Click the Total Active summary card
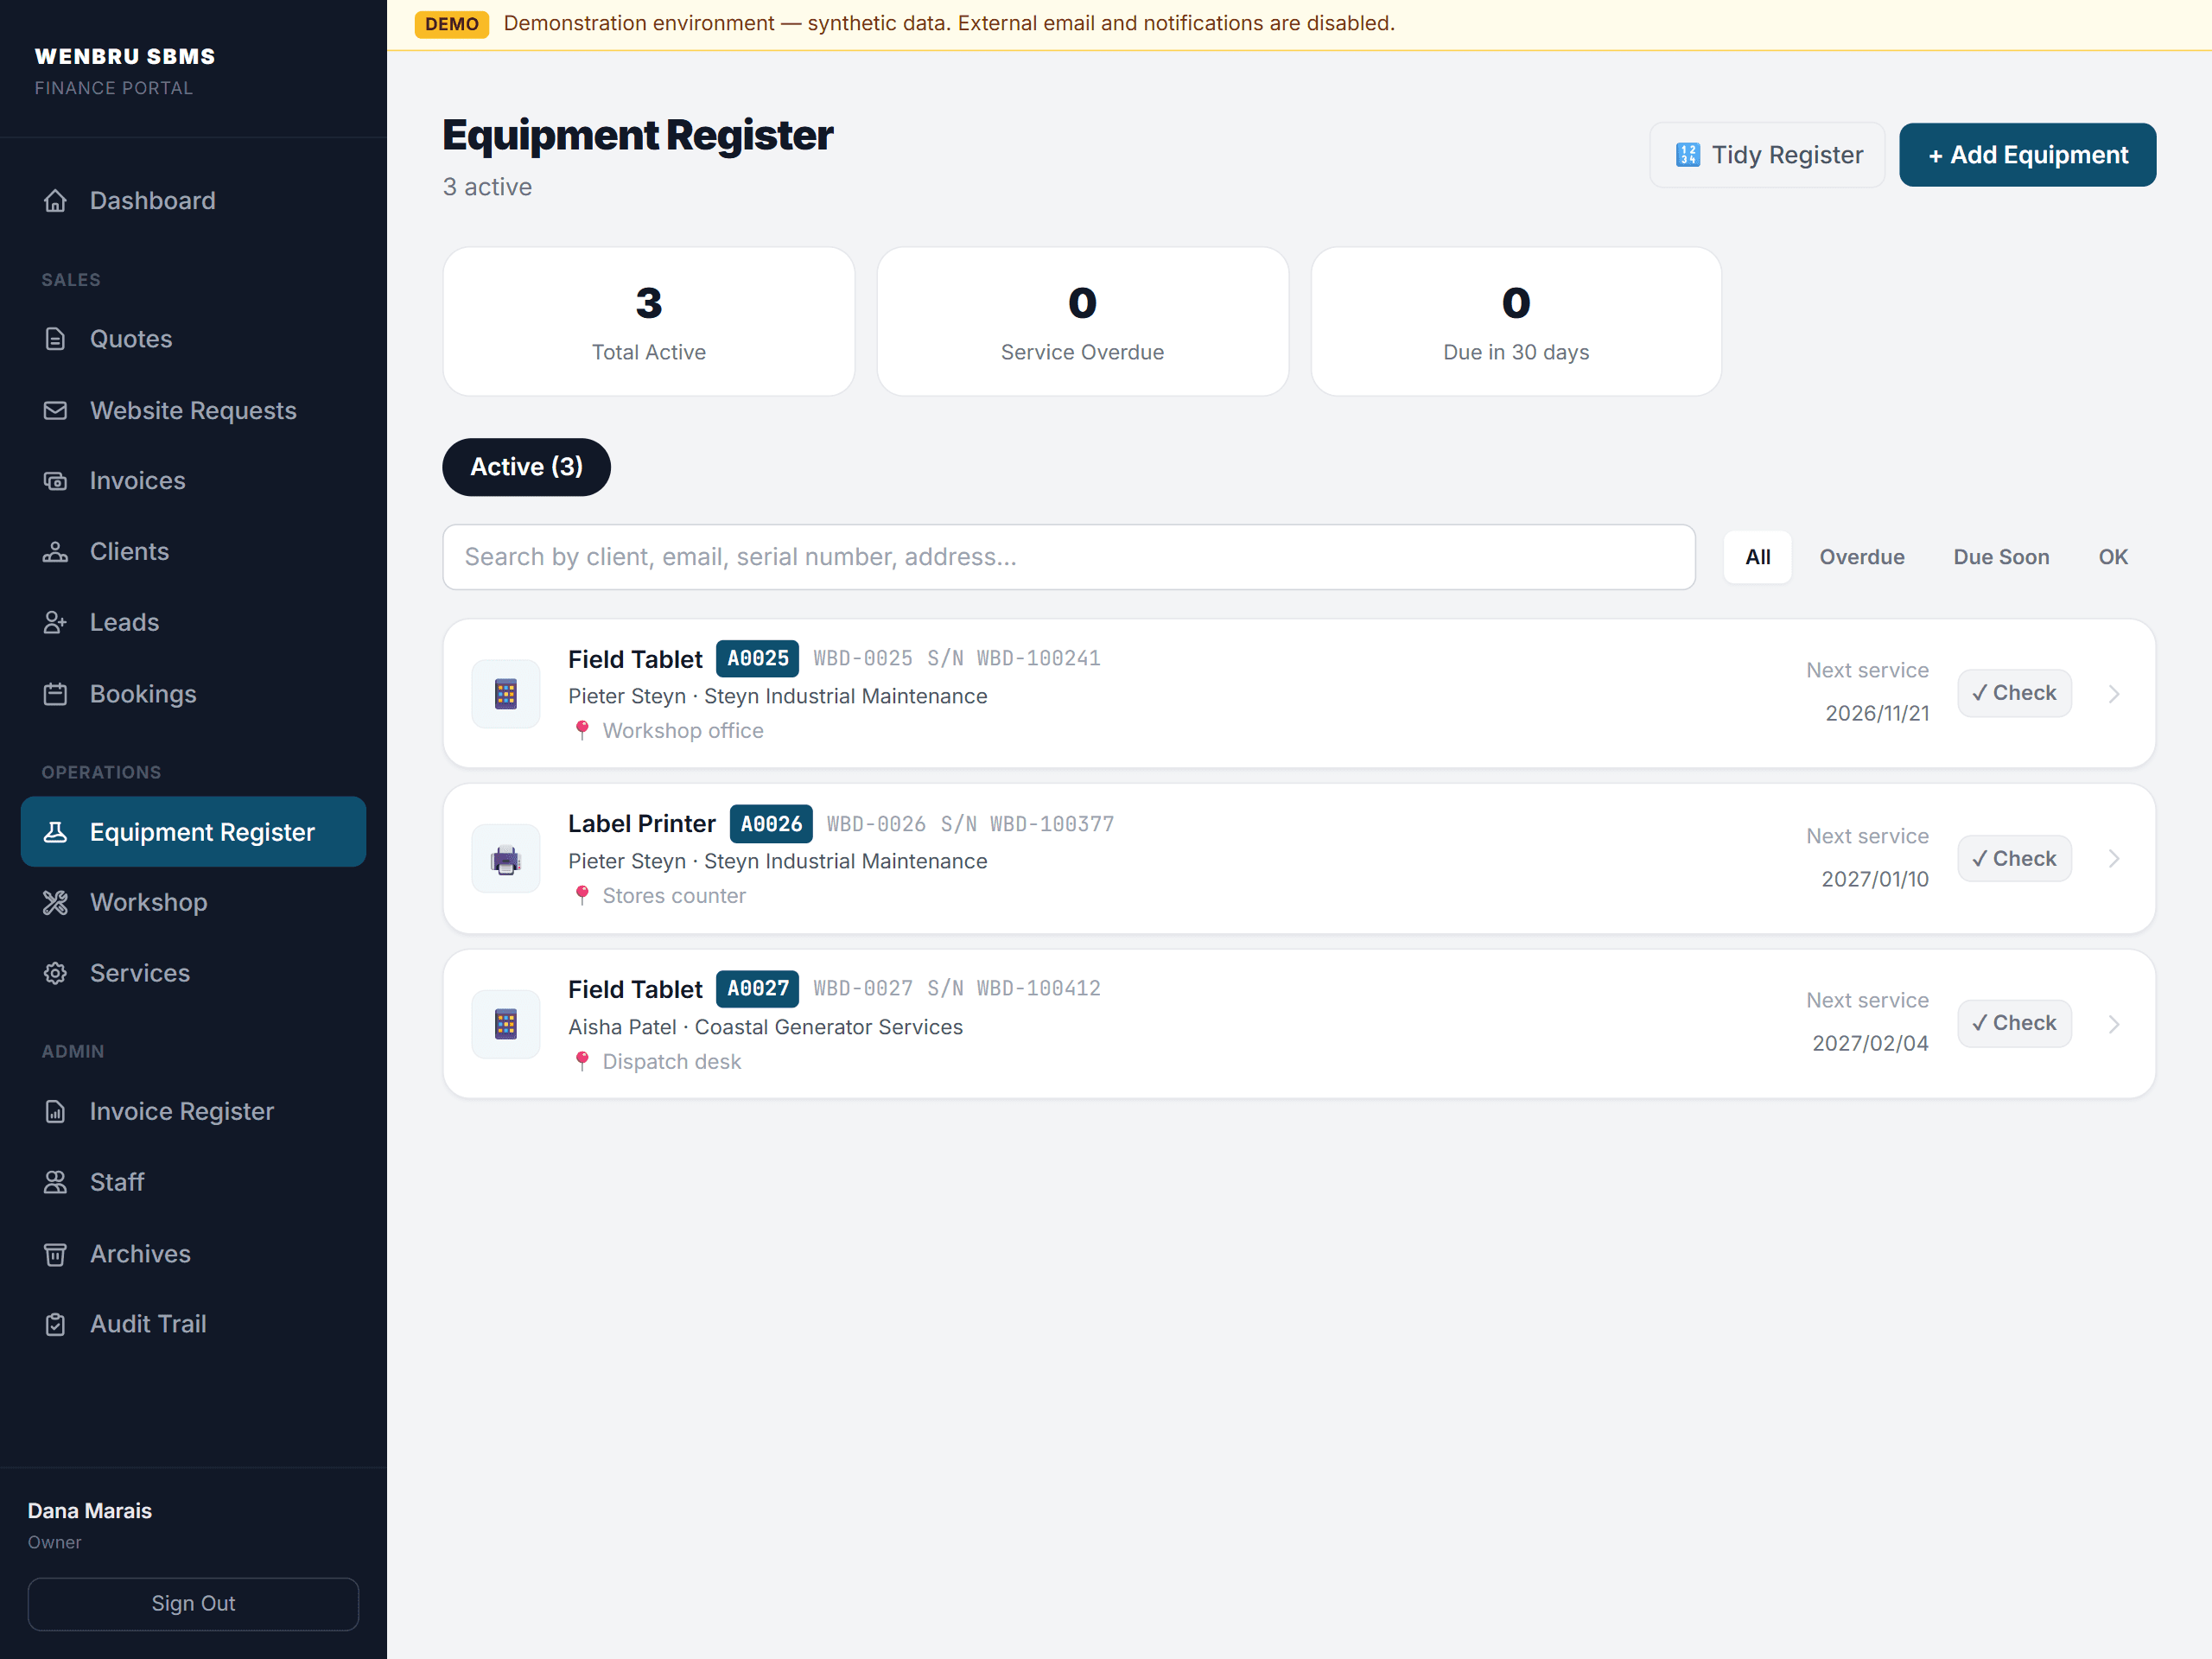The width and height of the screenshot is (2212, 1659). point(649,321)
